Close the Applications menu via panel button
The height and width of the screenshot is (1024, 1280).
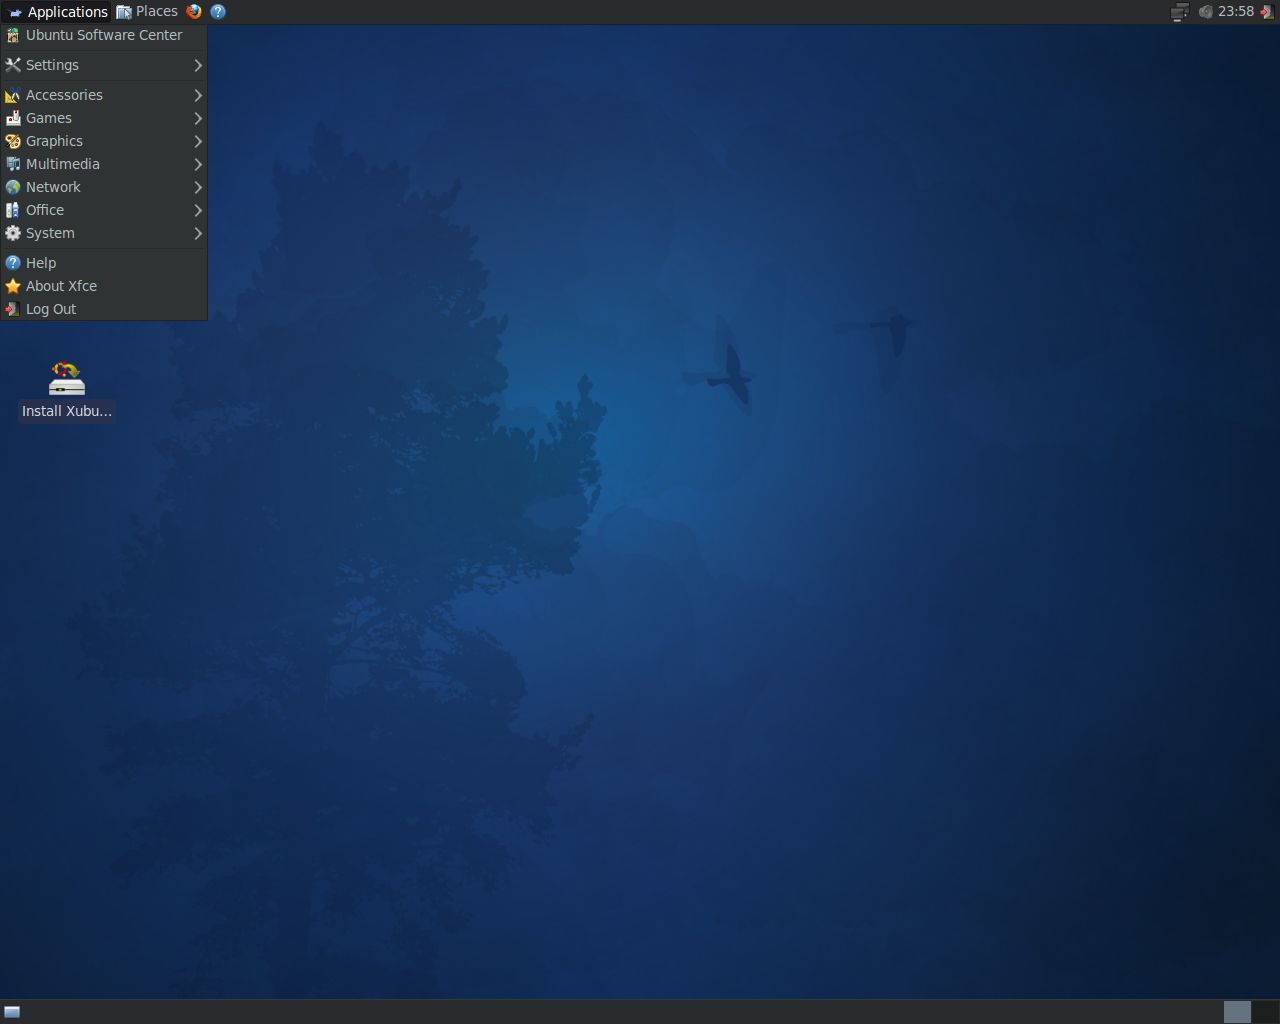click(56, 12)
